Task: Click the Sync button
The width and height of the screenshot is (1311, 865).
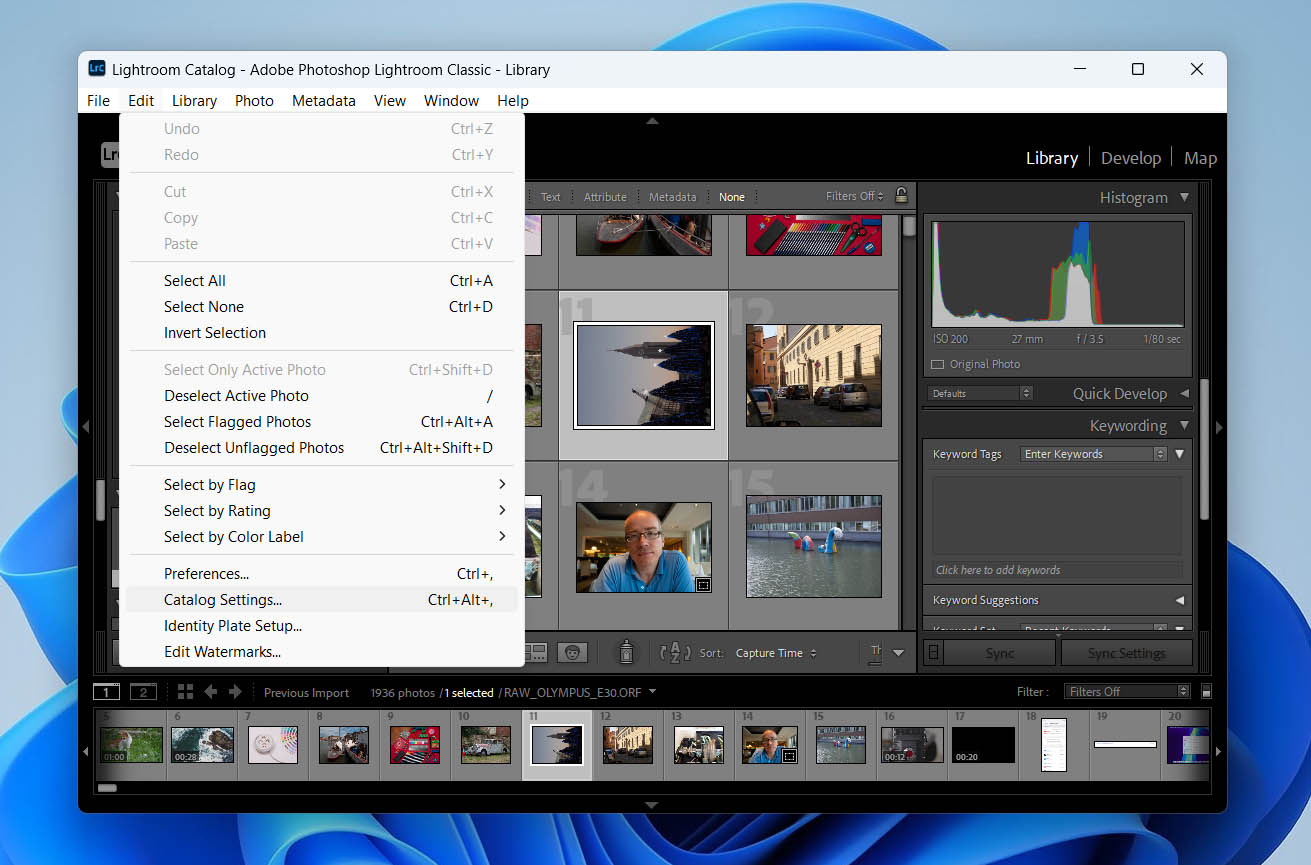Action: coord(1000,653)
